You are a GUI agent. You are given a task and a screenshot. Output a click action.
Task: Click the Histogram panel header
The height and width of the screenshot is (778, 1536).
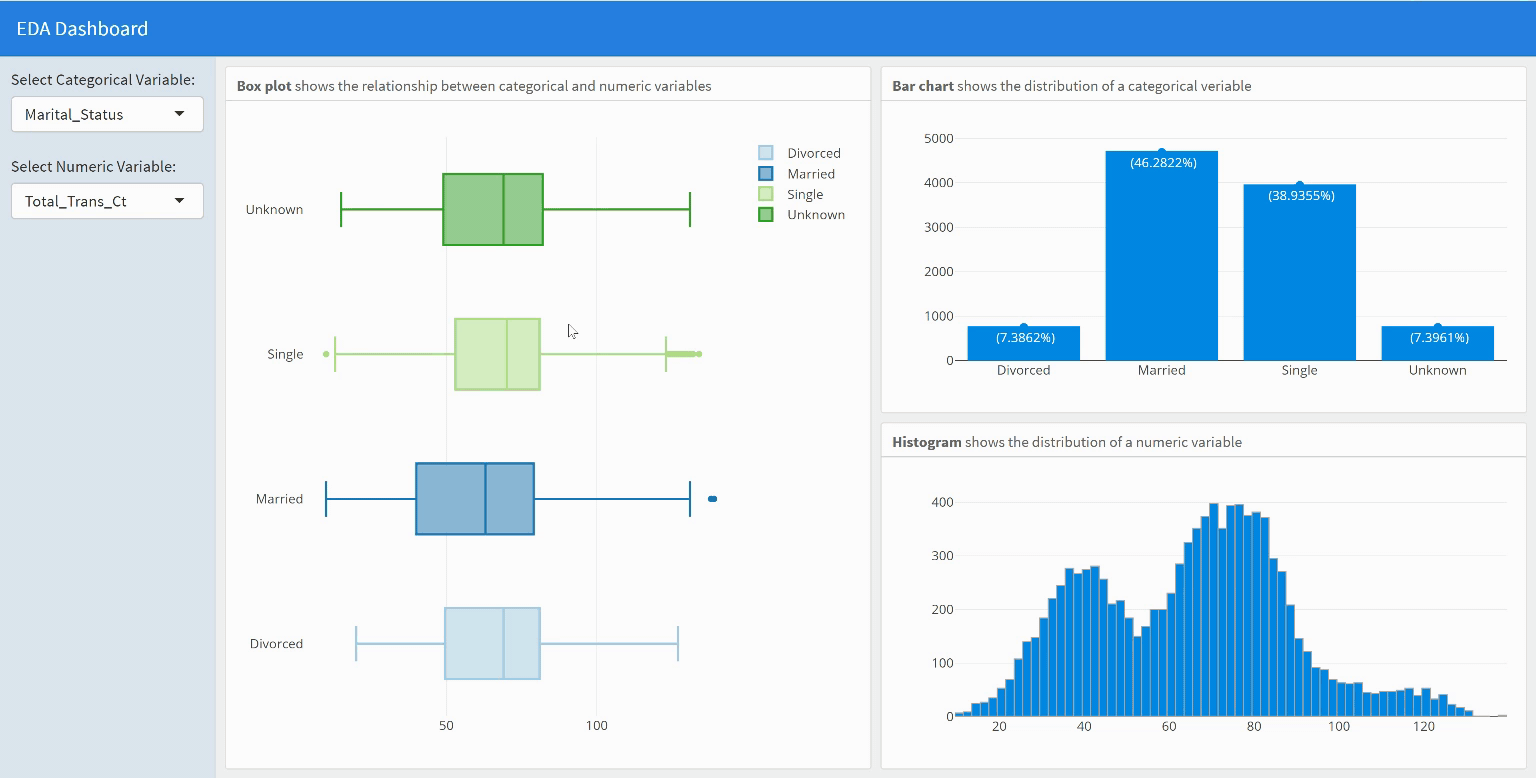click(923, 441)
